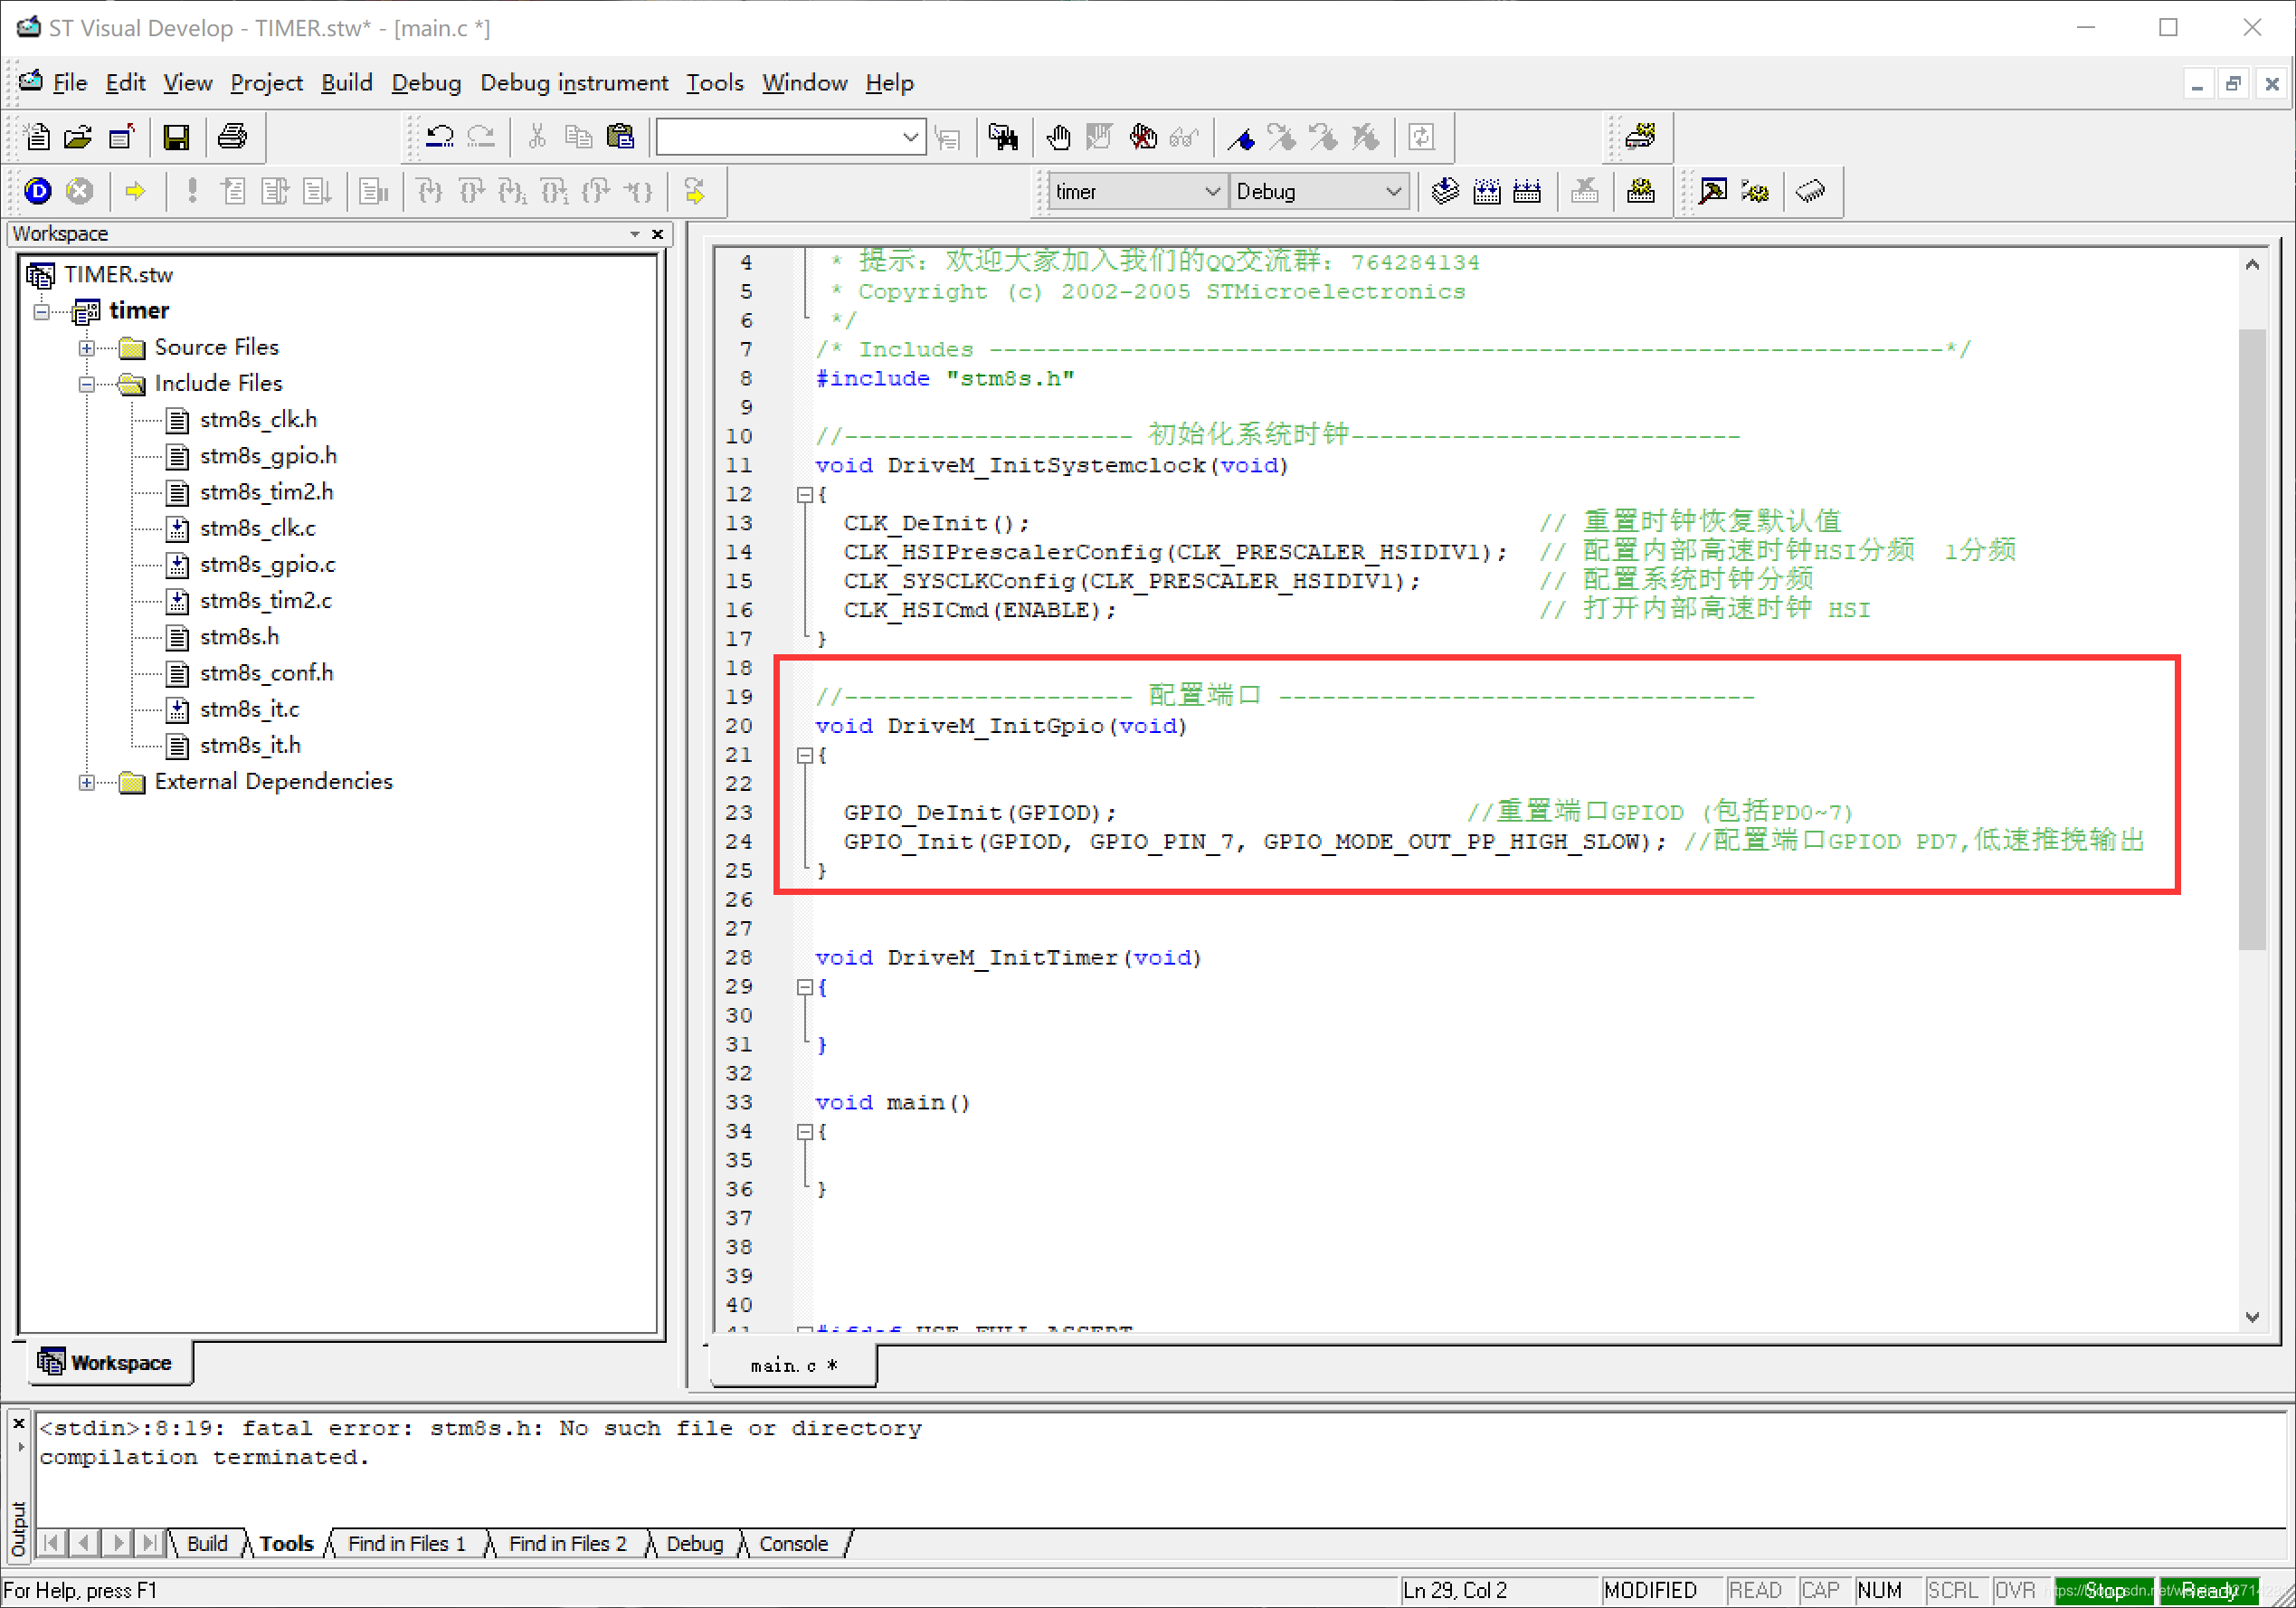Switch to Find in Files 2 tab
This screenshot has height=1608, width=2296.
pyautogui.click(x=568, y=1544)
